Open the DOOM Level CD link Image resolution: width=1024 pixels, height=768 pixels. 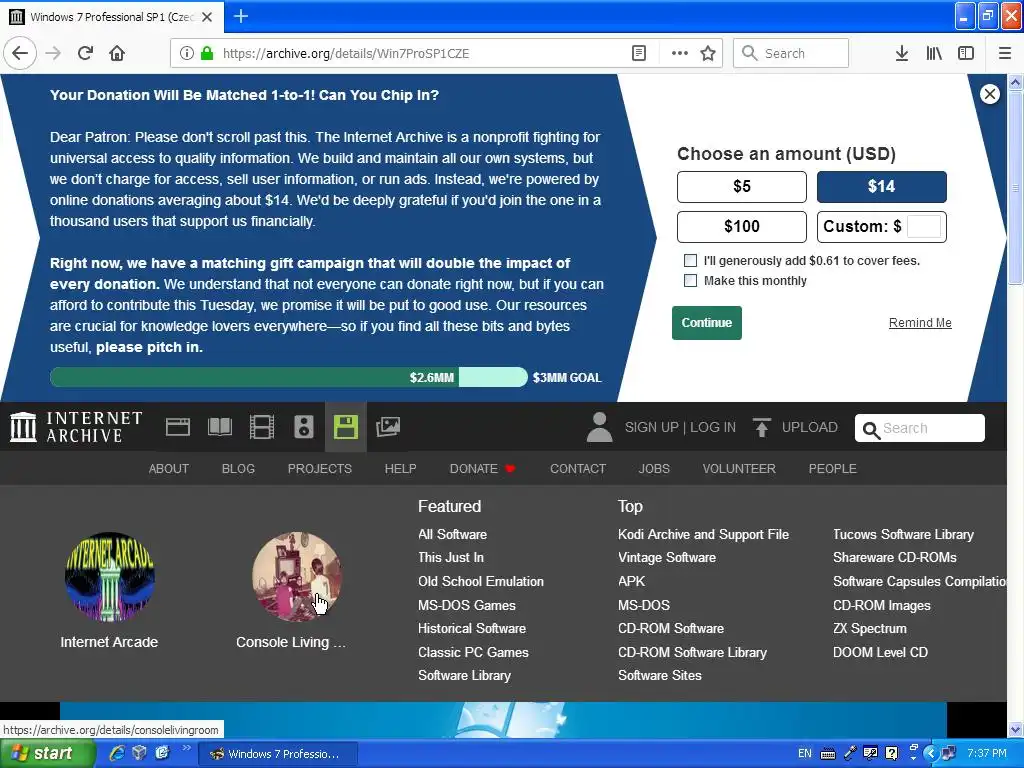[x=880, y=652]
